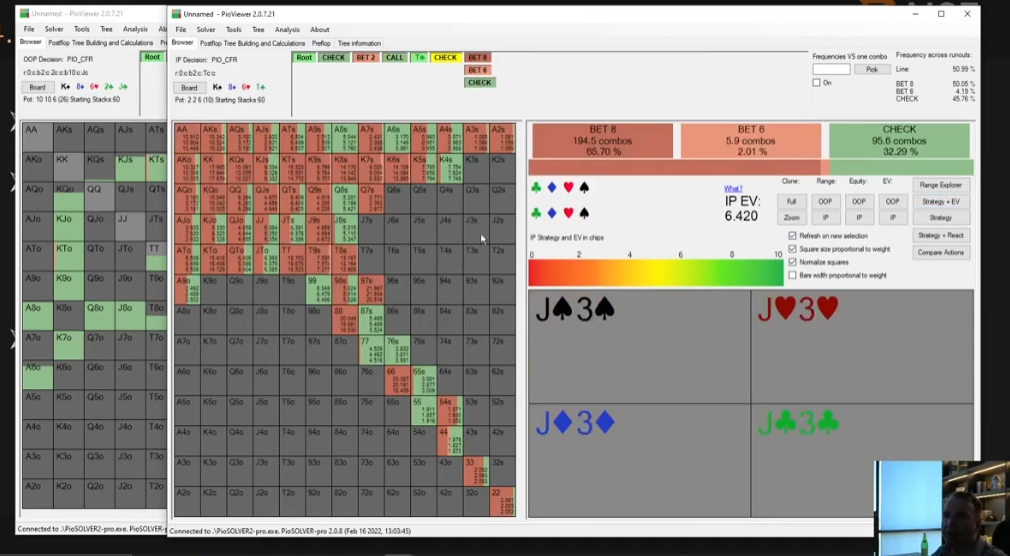
Task: Click the CALL node in the tree path
Action: point(394,57)
